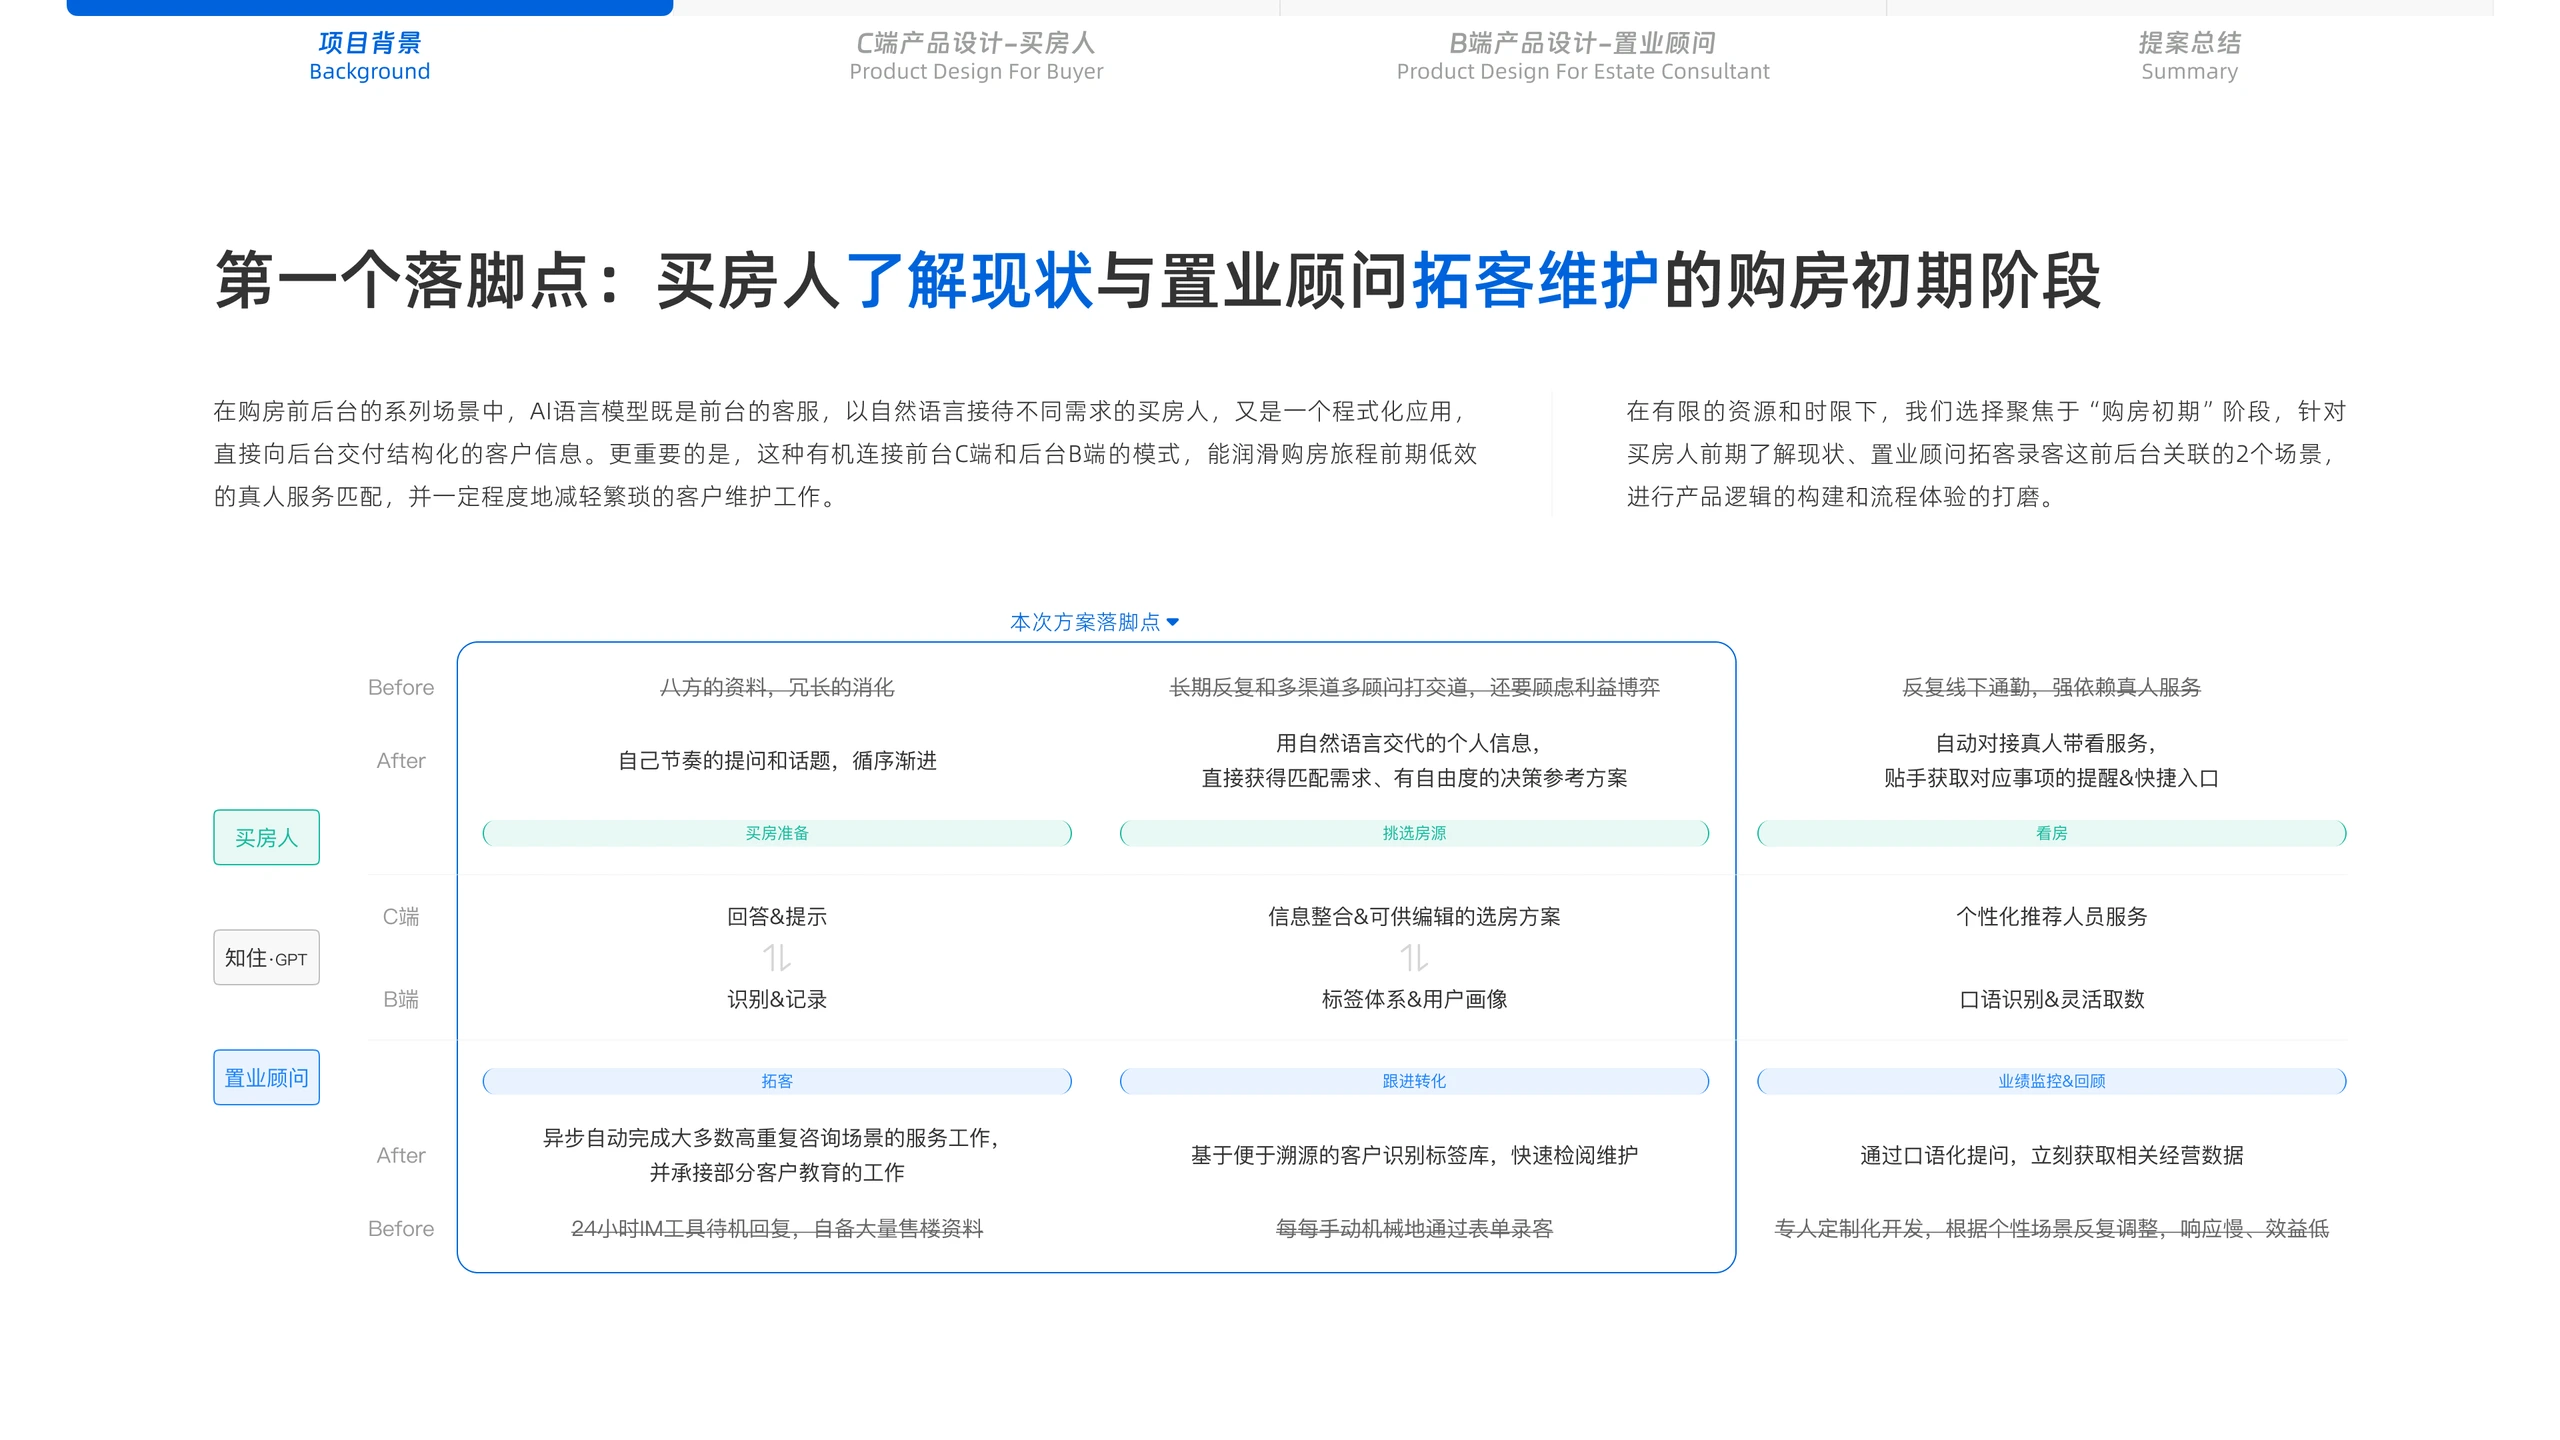Screen dimensions: 2560x1440
Task: Select the 看房 stage bar
Action: pos(2051,833)
